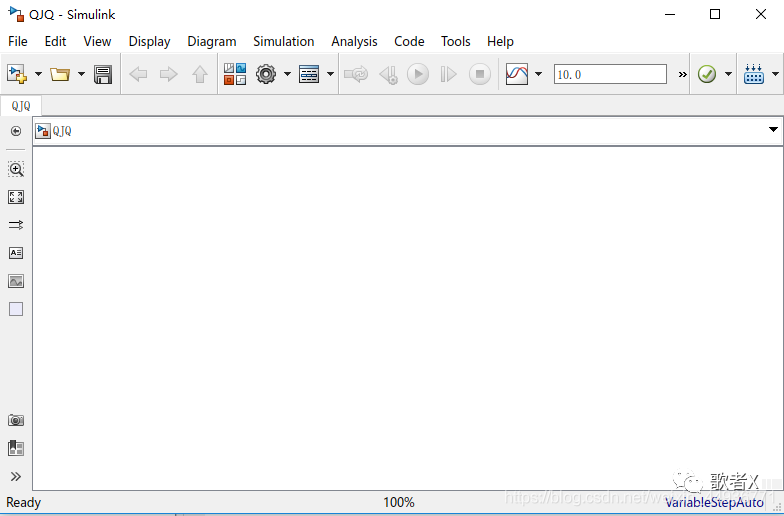Image resolution: width=784 pixels, height=516 pixels.
Task: Expand the palette with double chevron
Action: pos(16,476)
